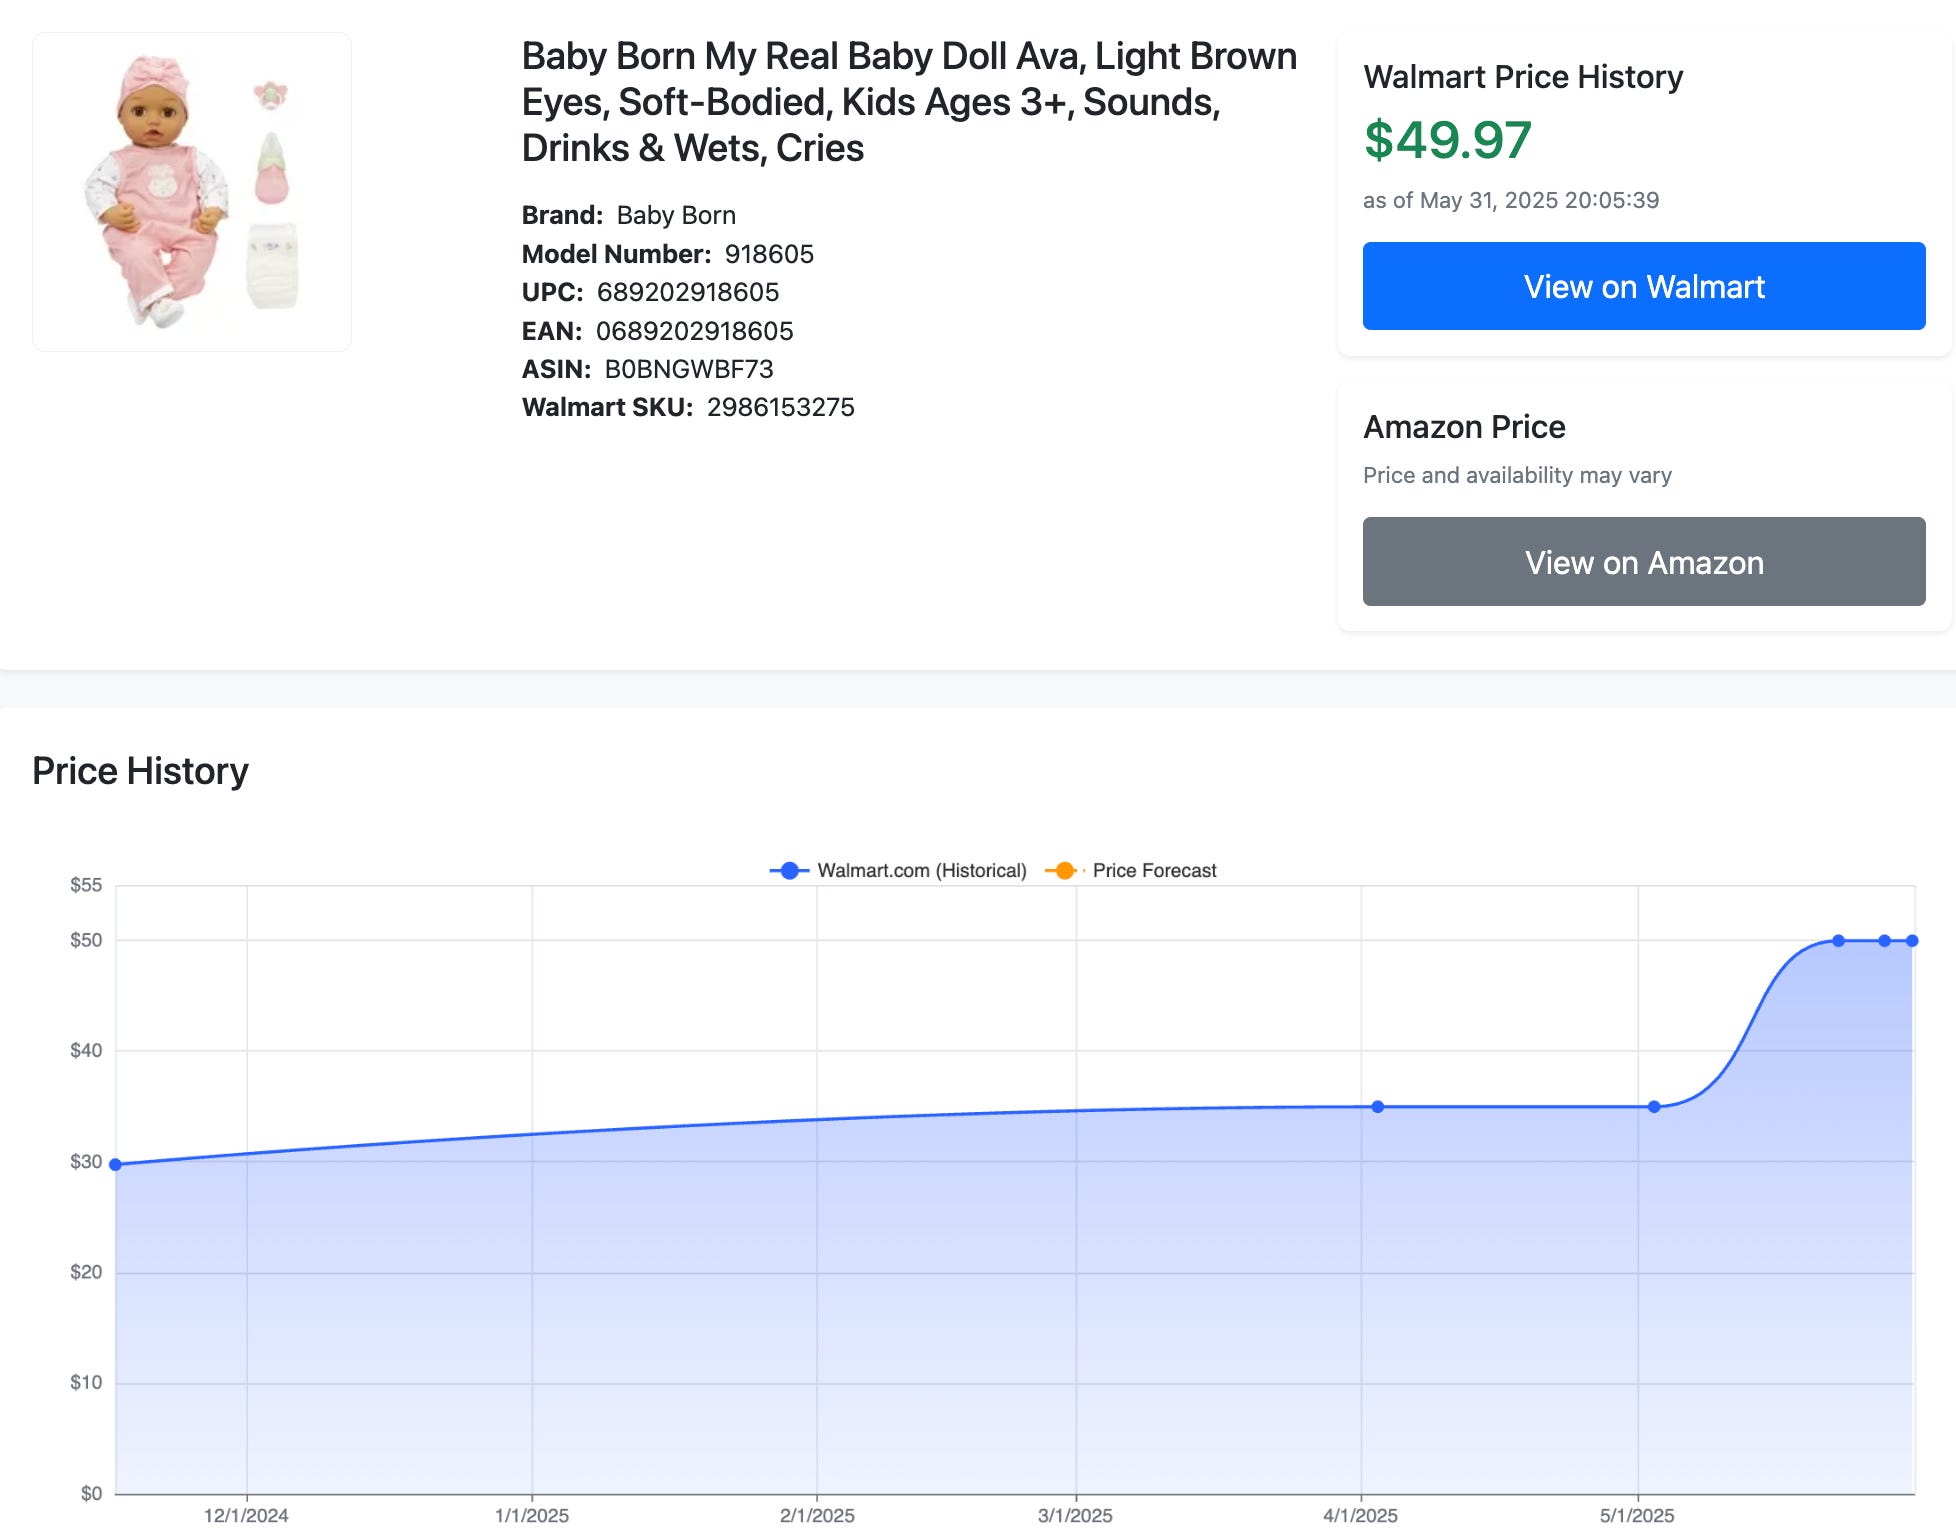Click the $30 y-axis label

coord(86,1161)
